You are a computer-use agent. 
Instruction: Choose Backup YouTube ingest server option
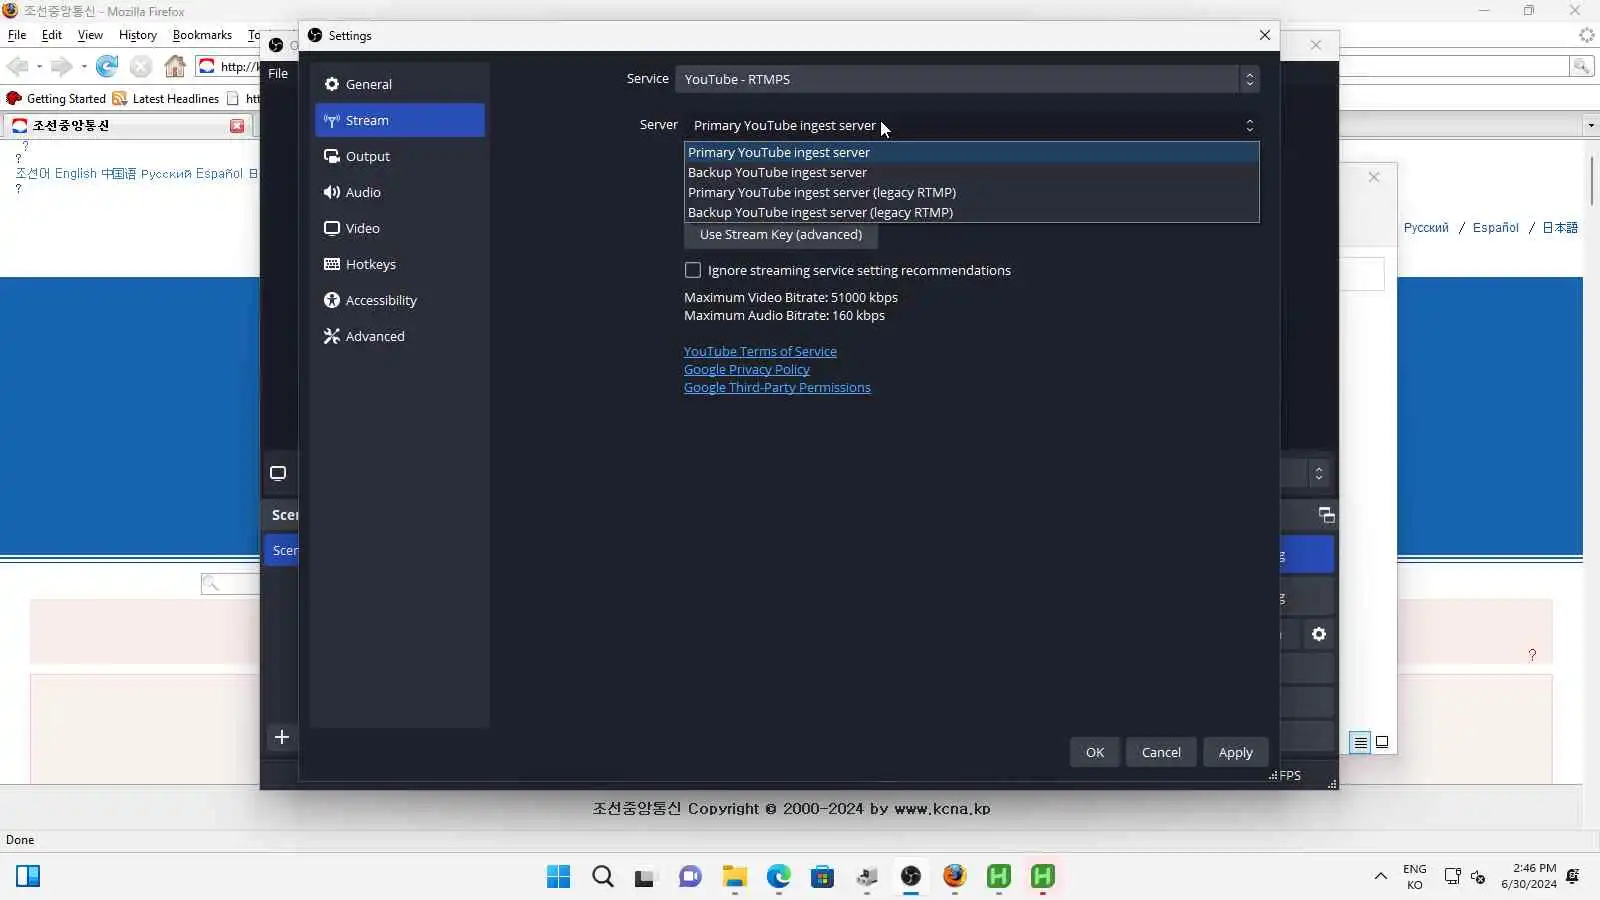971,172
